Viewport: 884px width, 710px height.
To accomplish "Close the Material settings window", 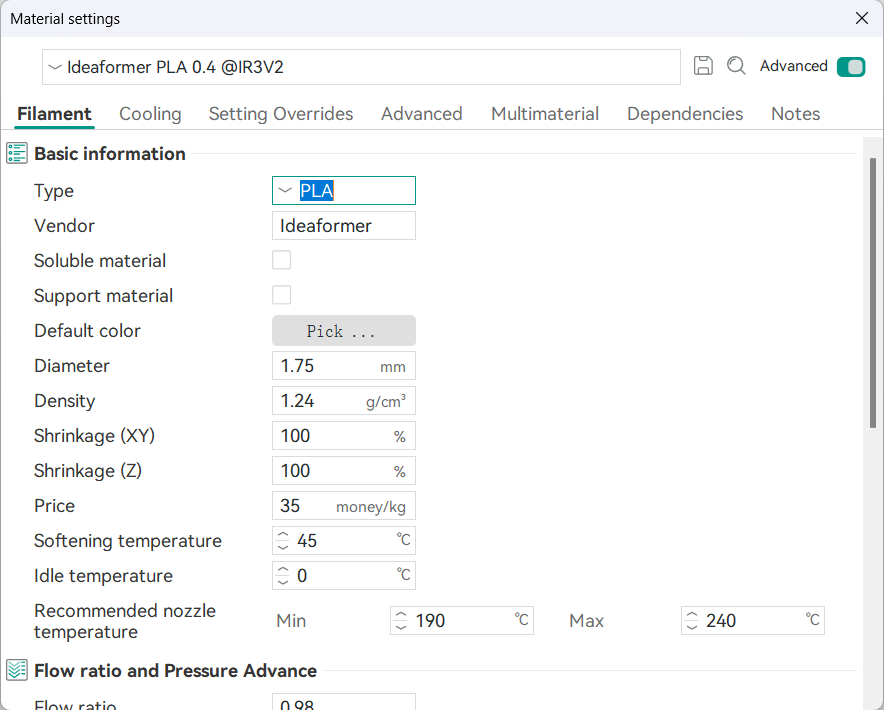I will click(861, 18).
